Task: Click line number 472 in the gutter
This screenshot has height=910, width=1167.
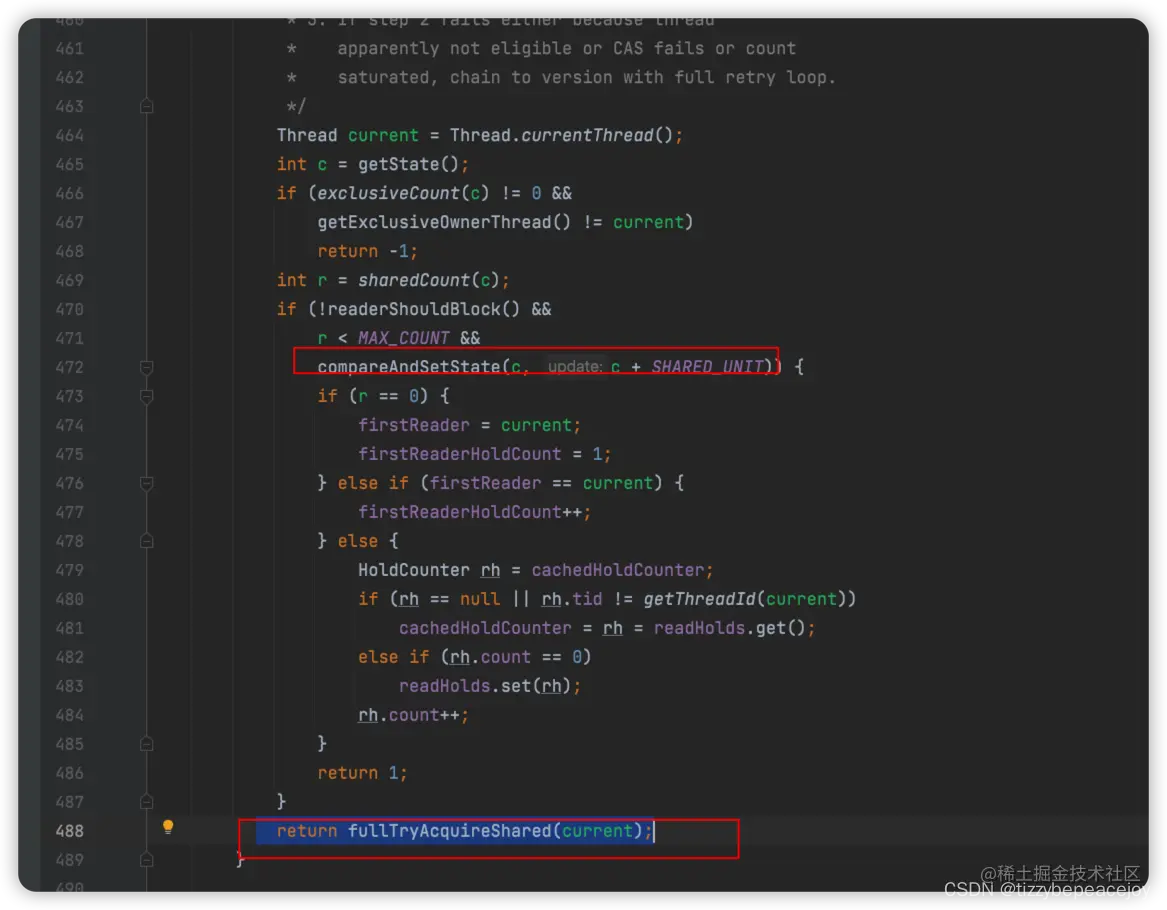Action: pyautogui.click(x=69, y=367)
